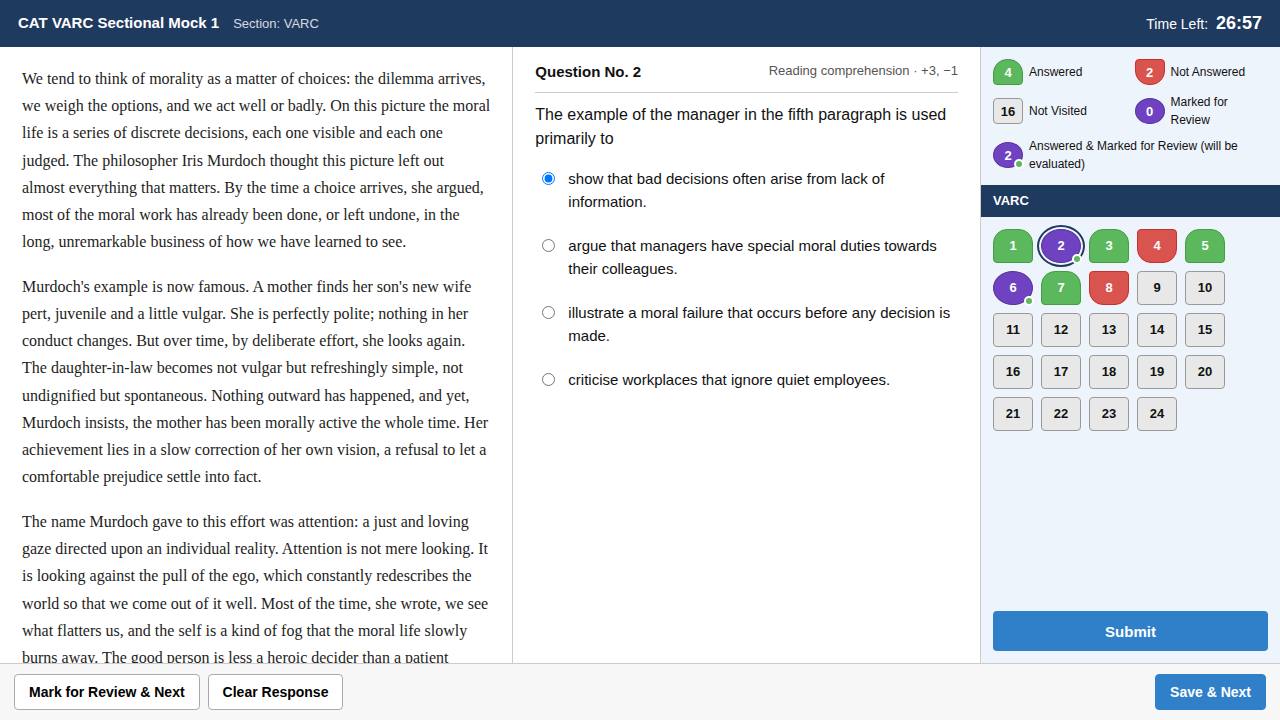
Task: Clear the selected response
Action: pos(275,692)
